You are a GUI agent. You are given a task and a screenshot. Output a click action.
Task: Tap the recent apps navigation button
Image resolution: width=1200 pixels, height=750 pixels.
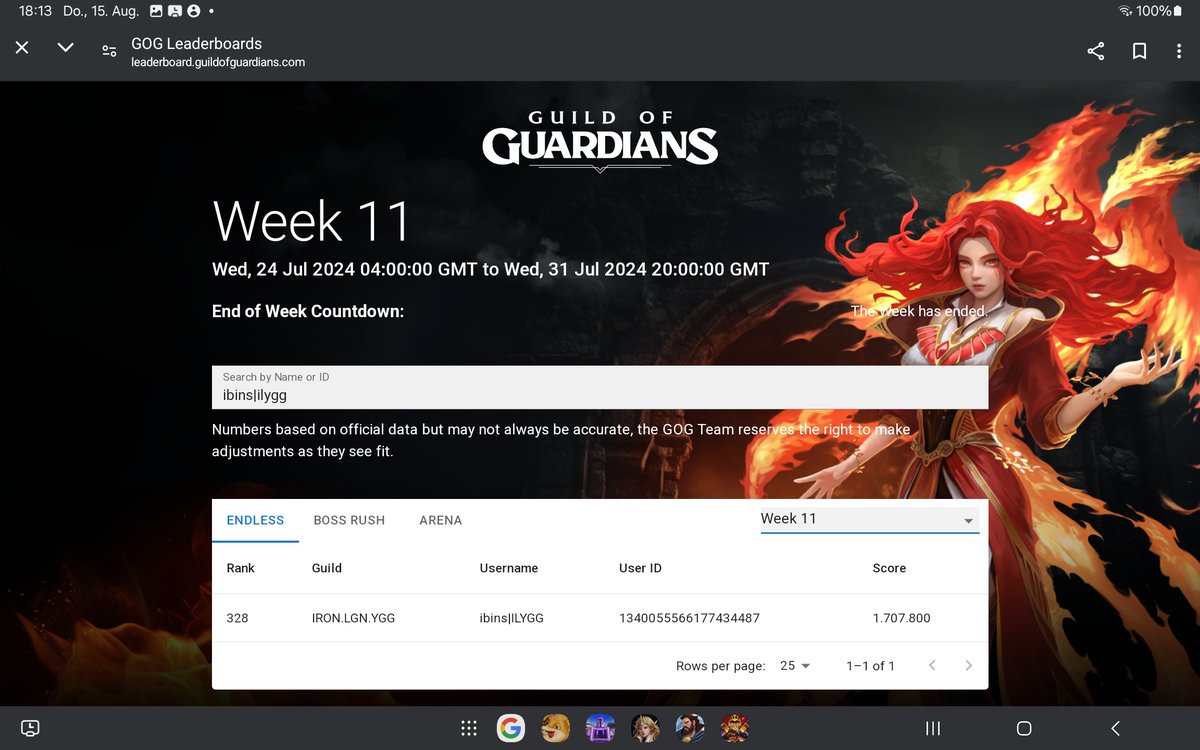(x=932, y=728)
